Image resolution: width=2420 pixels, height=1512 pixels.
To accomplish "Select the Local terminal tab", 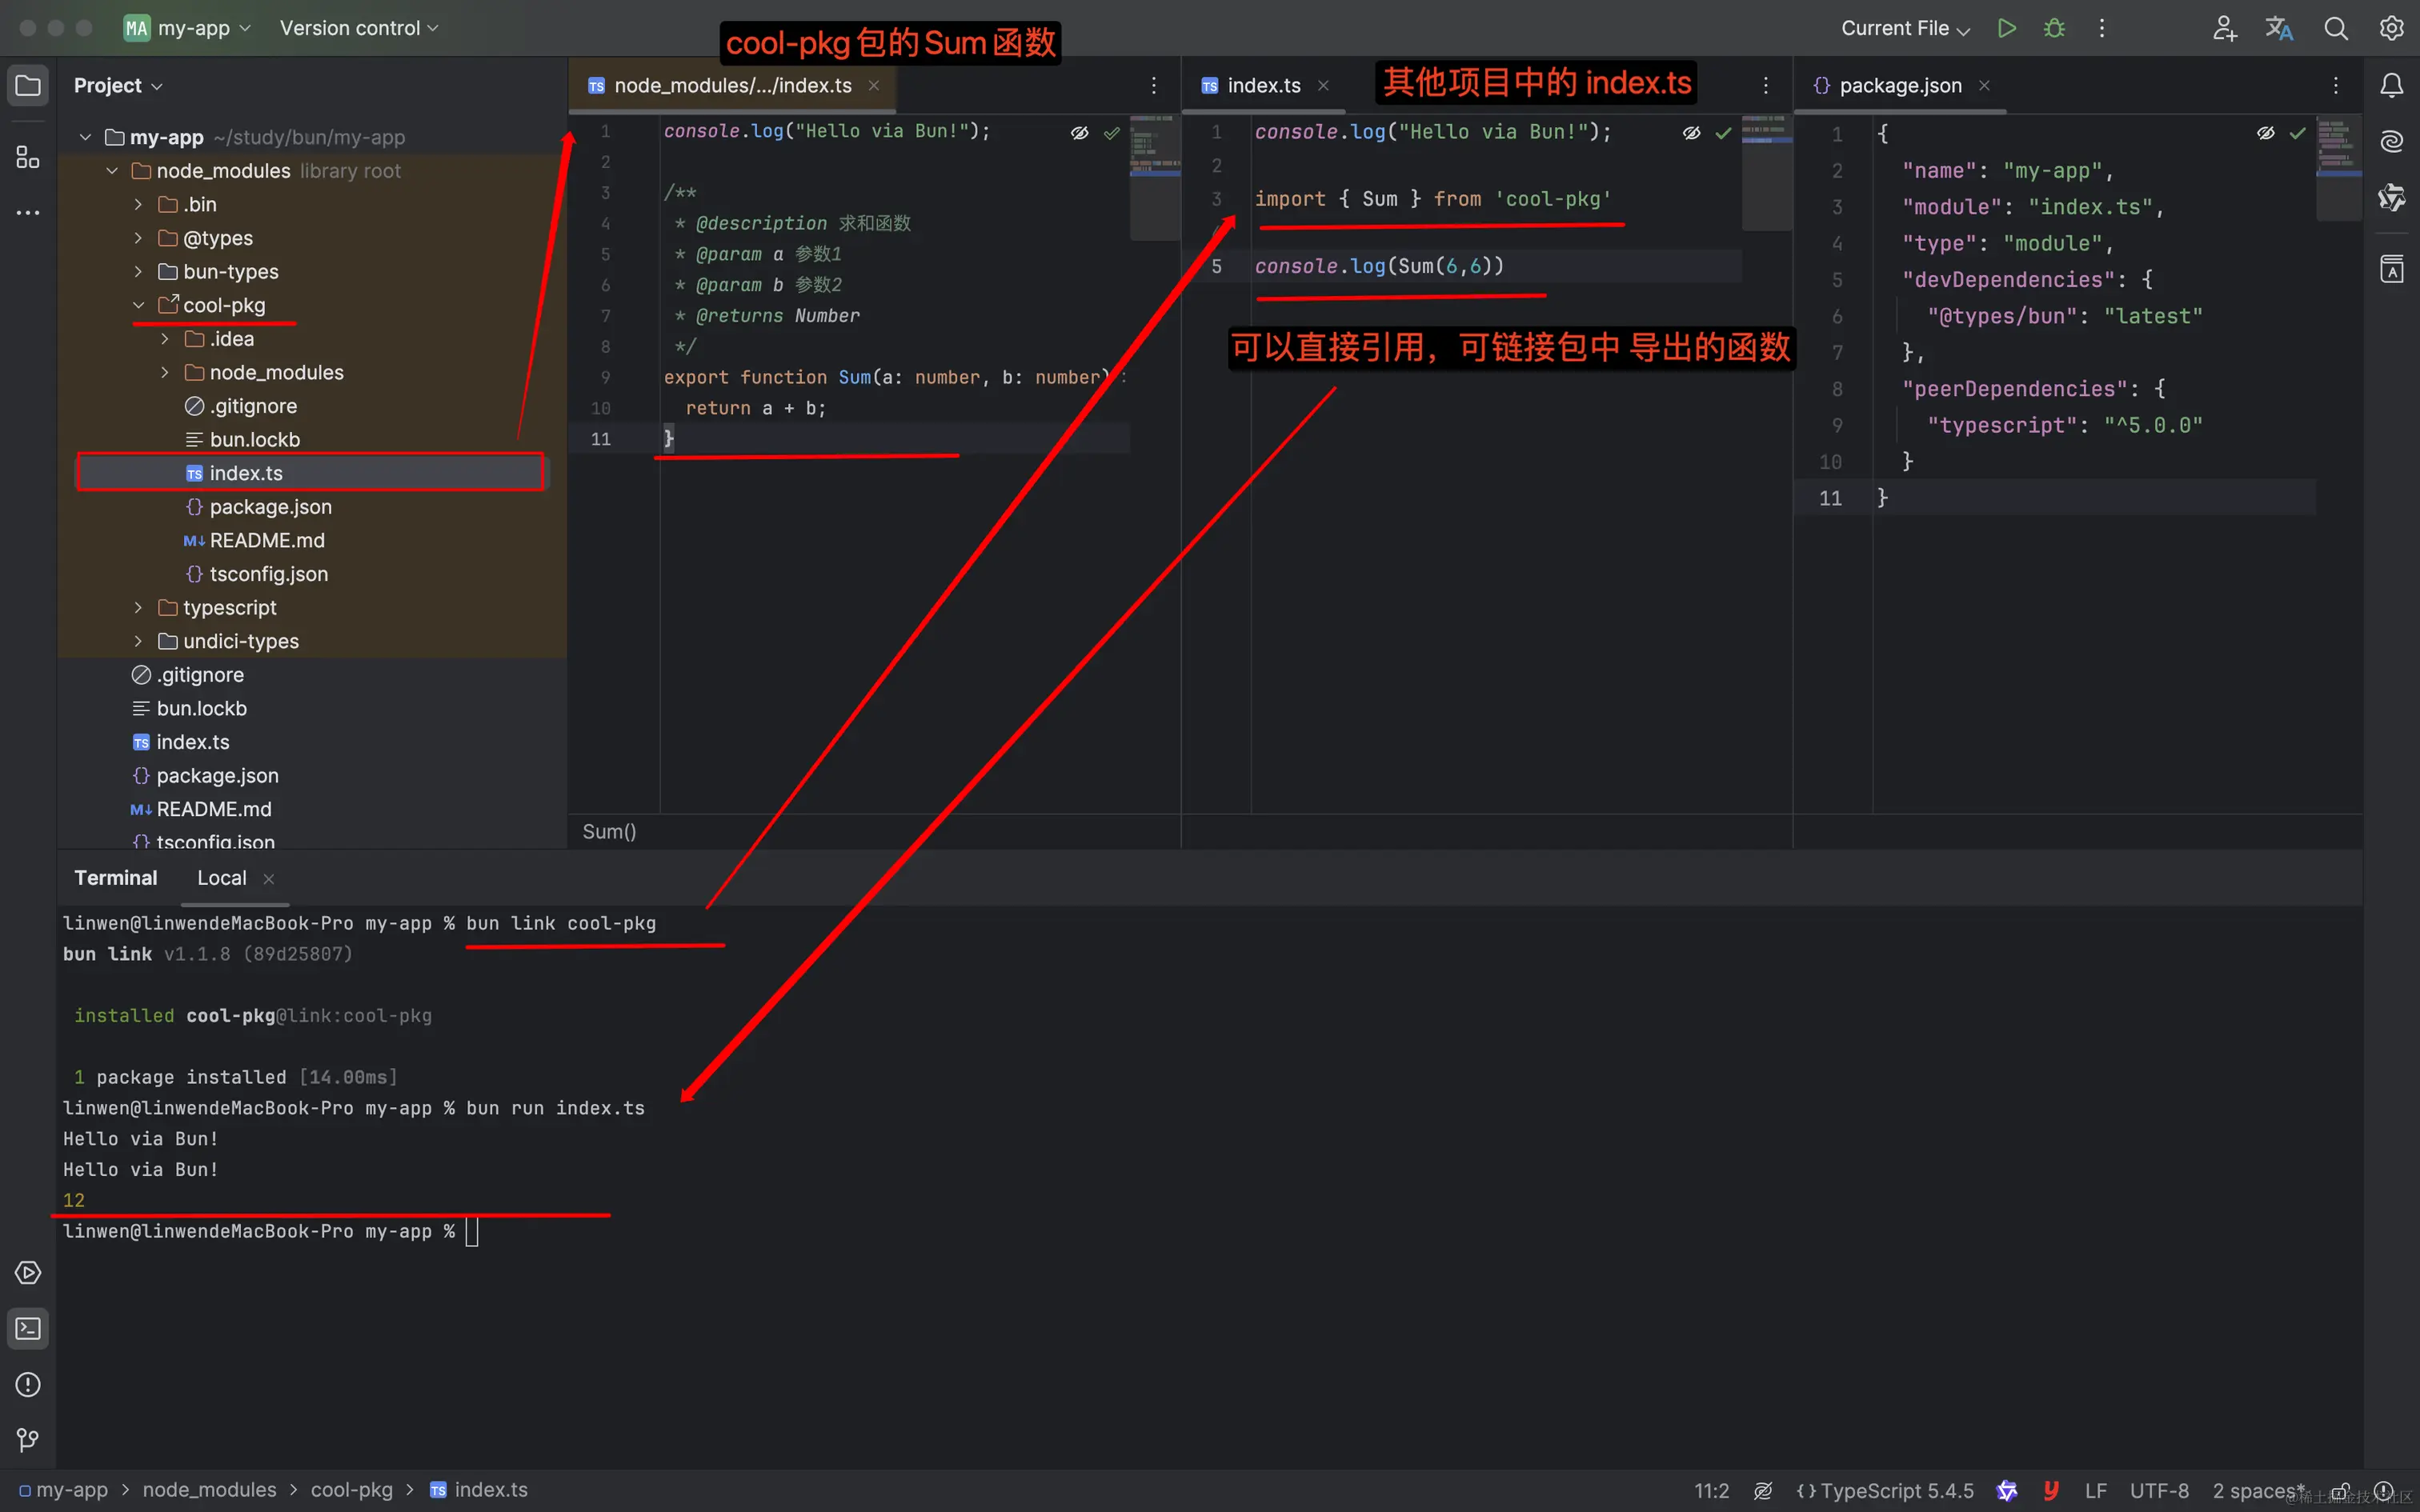I will pos(221,877).
